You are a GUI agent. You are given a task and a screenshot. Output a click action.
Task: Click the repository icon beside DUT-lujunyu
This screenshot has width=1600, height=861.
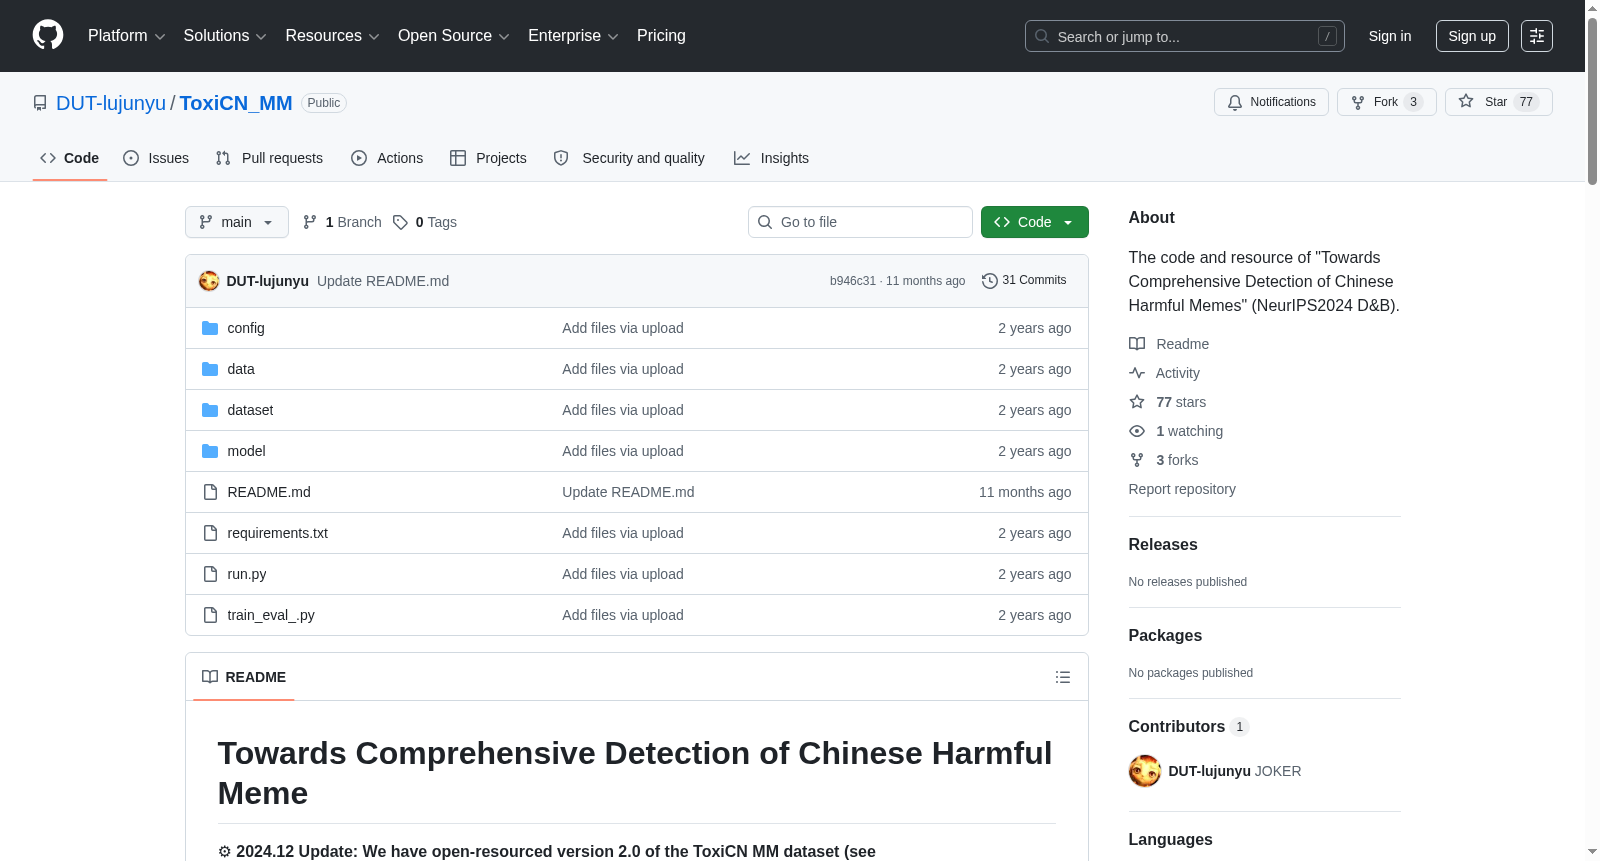pyautogui.click(x=40, y=103)
